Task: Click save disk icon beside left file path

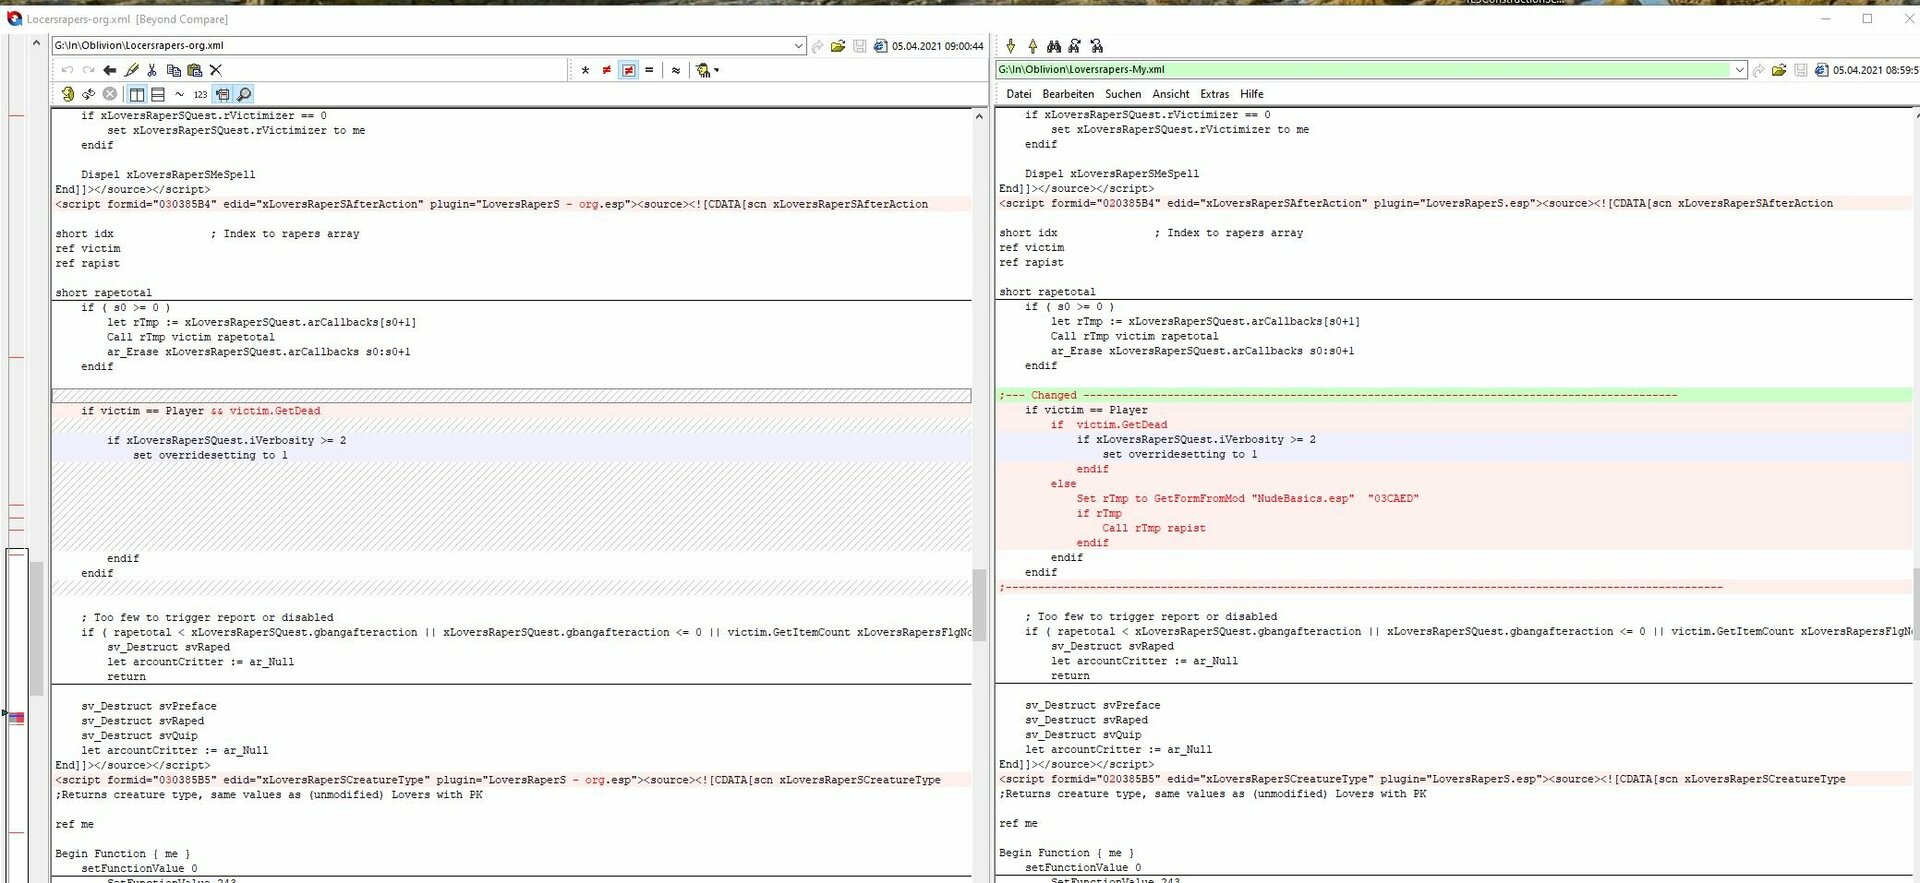Action: click(x=859, y=46)
